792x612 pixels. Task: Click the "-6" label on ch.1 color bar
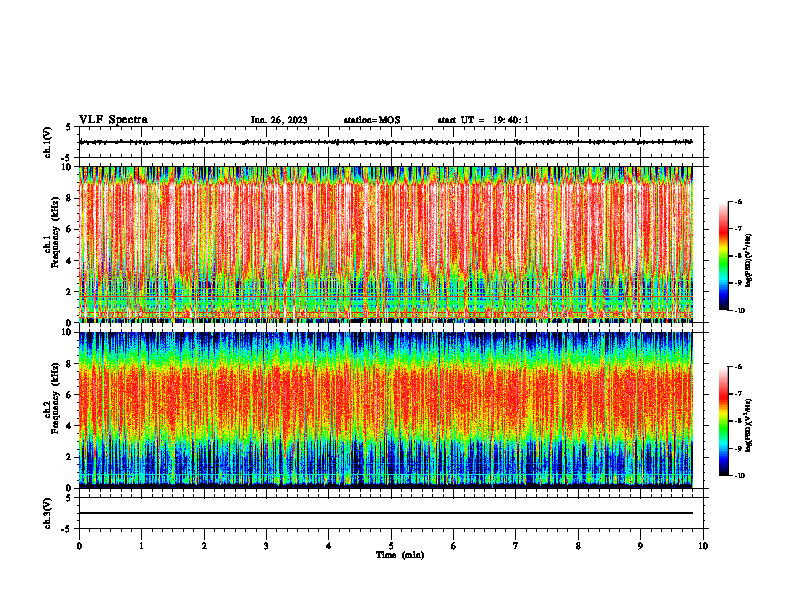pos(737,202)
